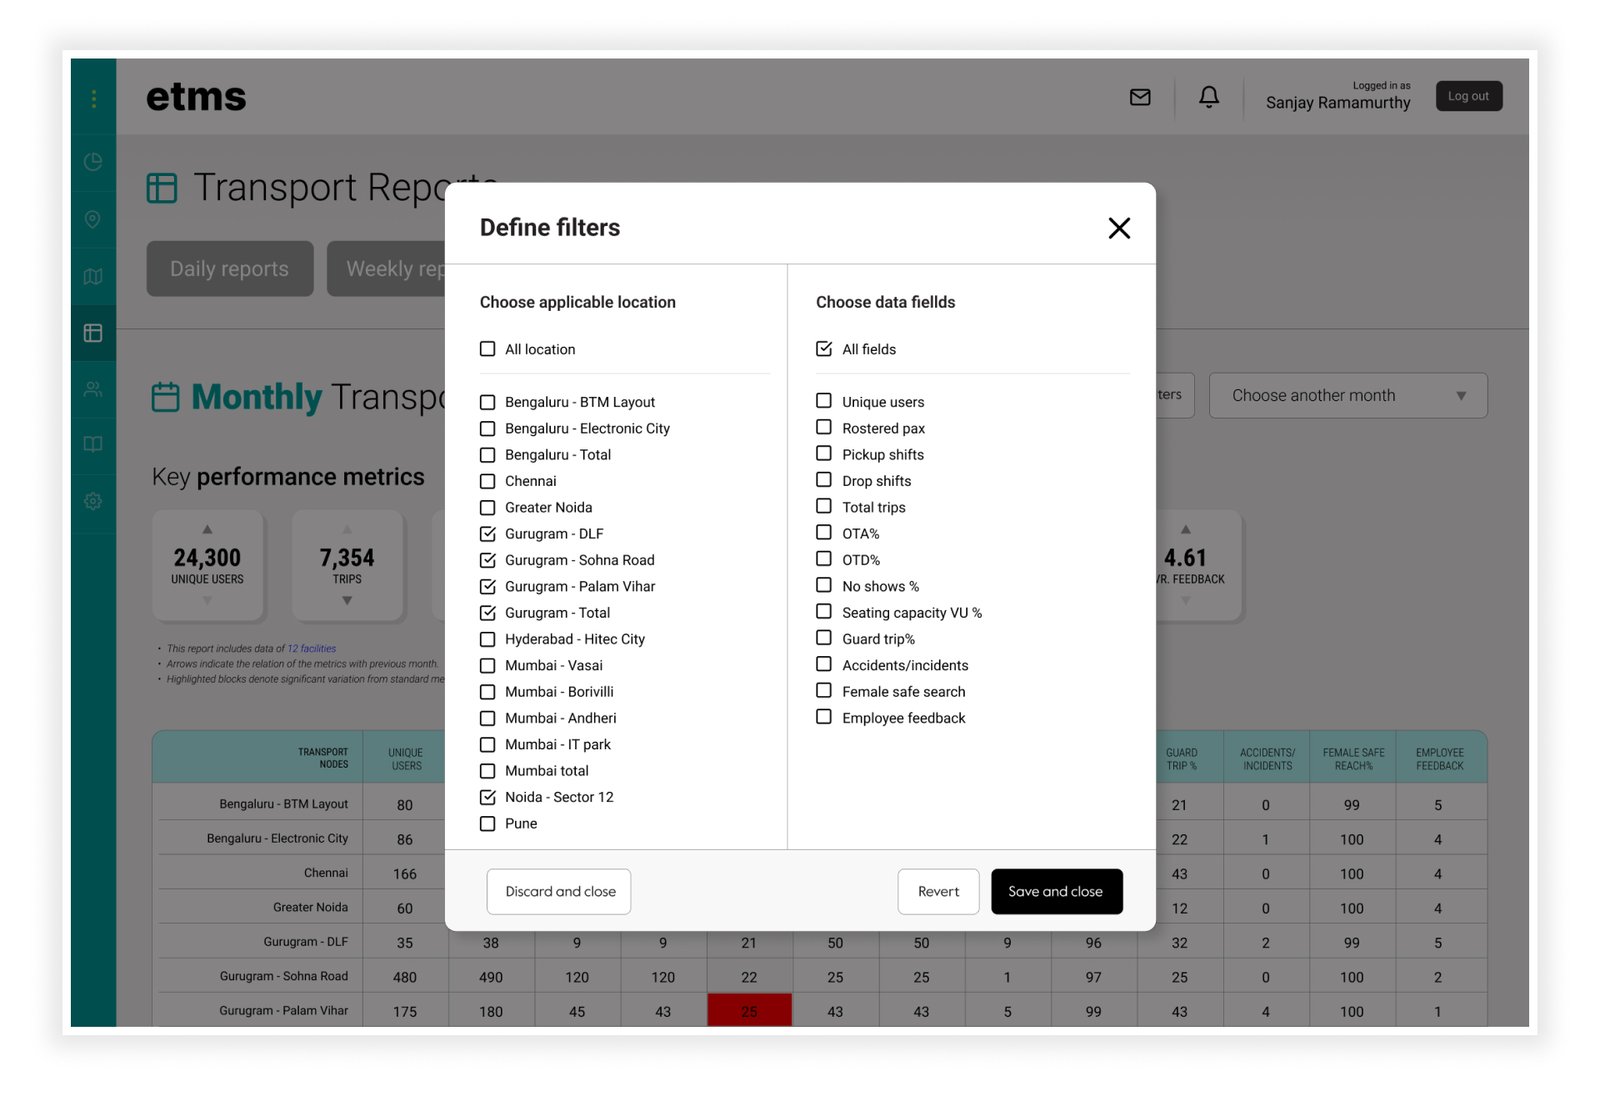Open the mail inbox icon
This screenshot has width=1600, height=1097.
pyautogui.click(x=1140, y=97)
